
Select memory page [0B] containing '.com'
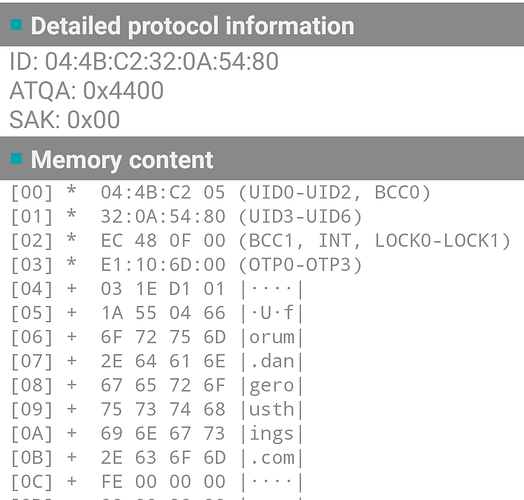[157, 458]
